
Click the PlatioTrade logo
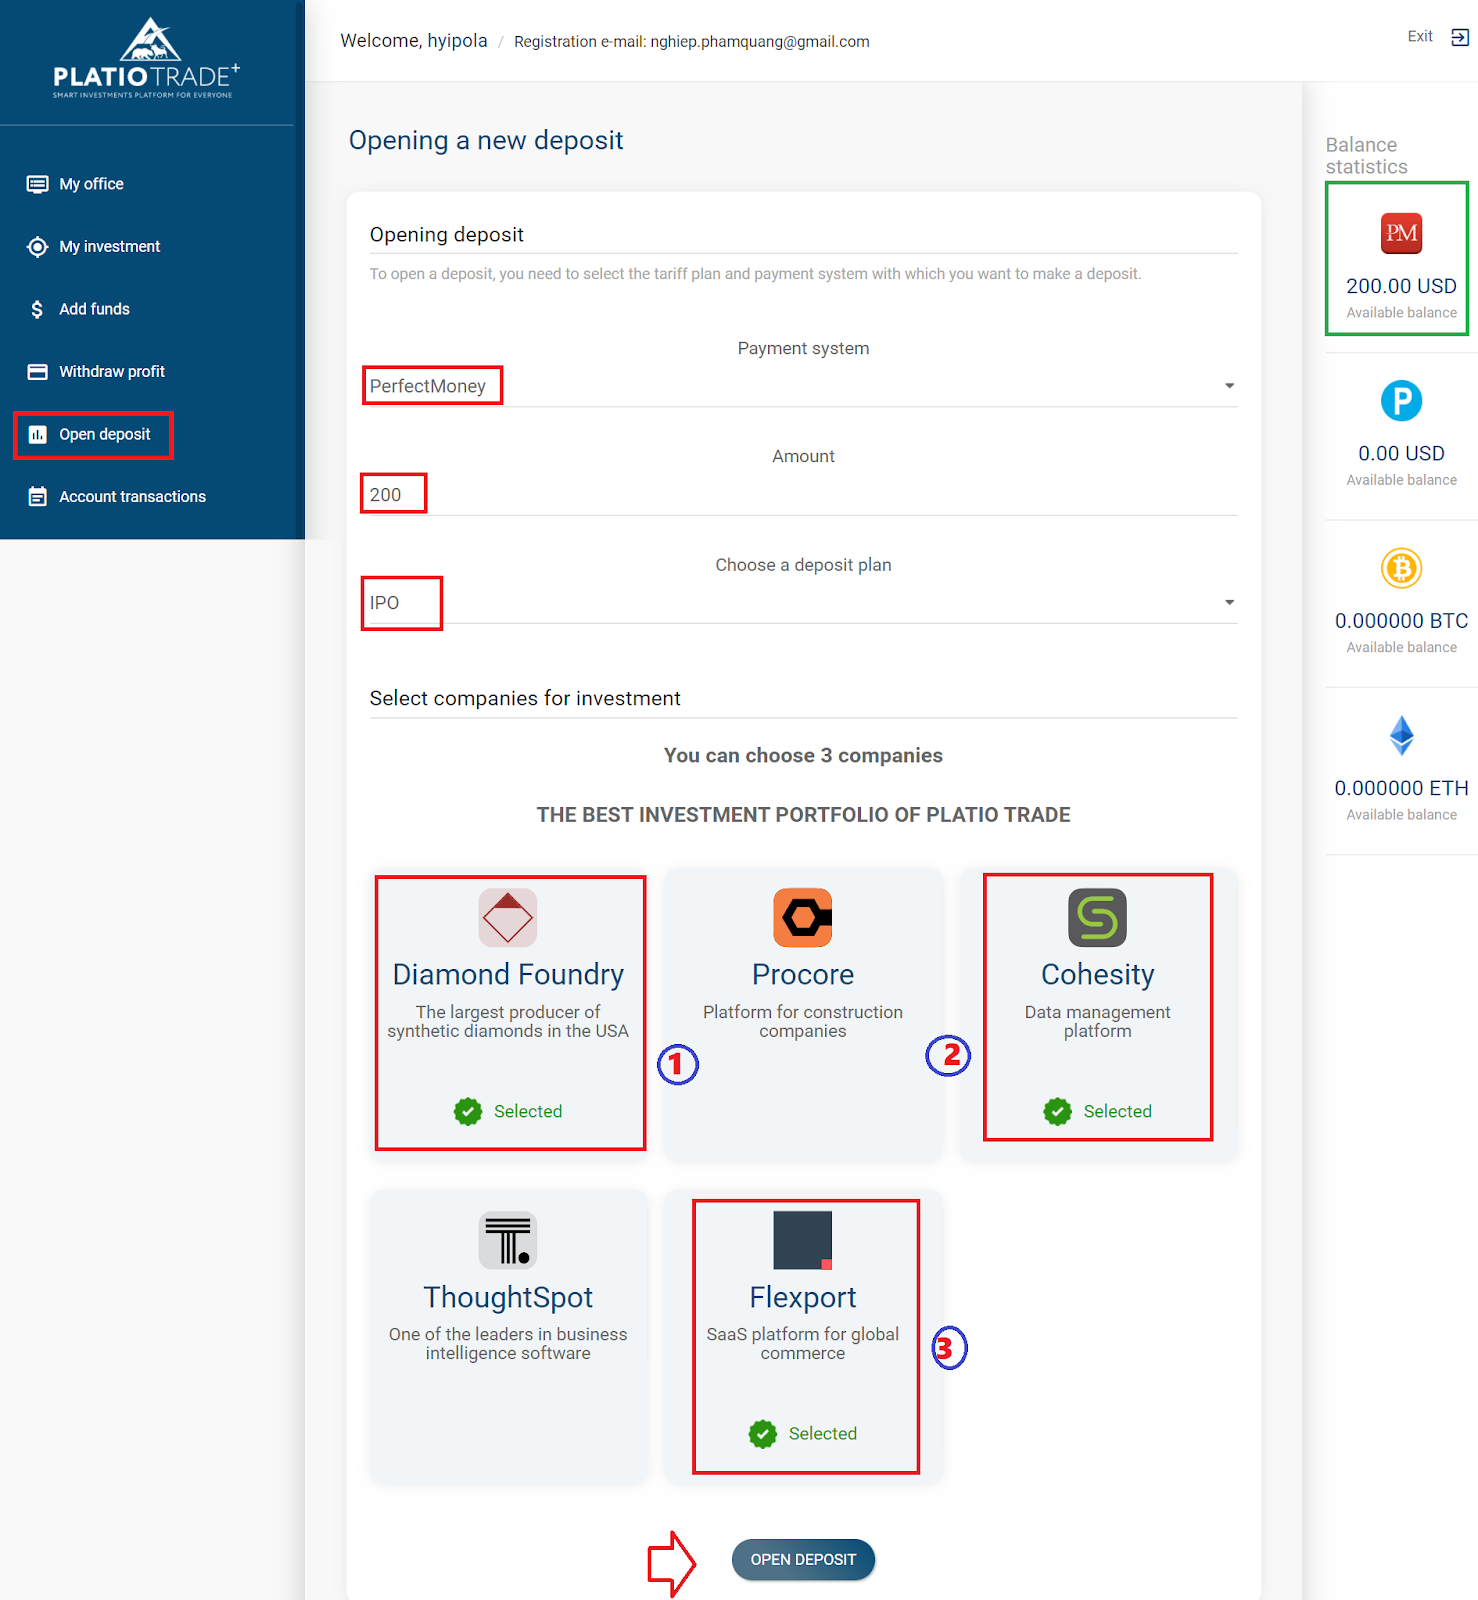[147, 58]
